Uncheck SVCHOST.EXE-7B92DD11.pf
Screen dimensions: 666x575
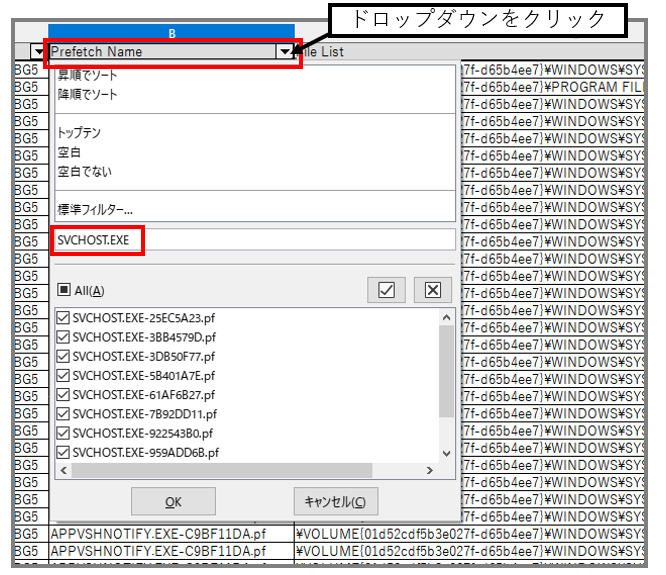coord(63,414)
